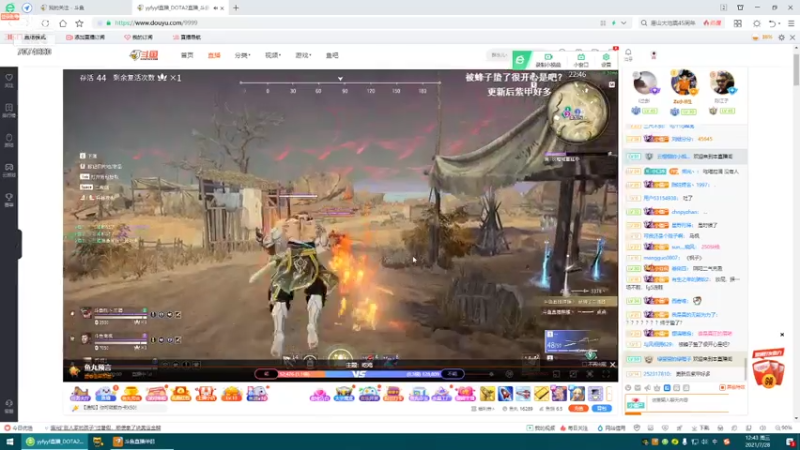Vote on right blue side of prediction

(453, 374)
